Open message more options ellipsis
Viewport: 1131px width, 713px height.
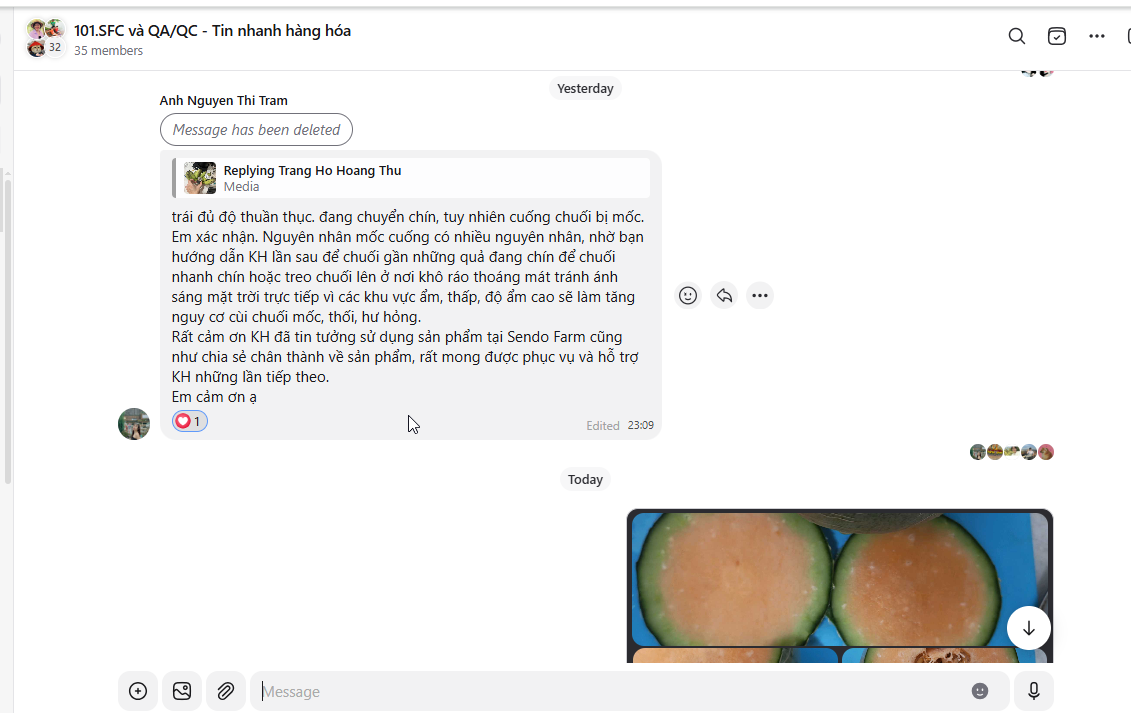[760, 295]
